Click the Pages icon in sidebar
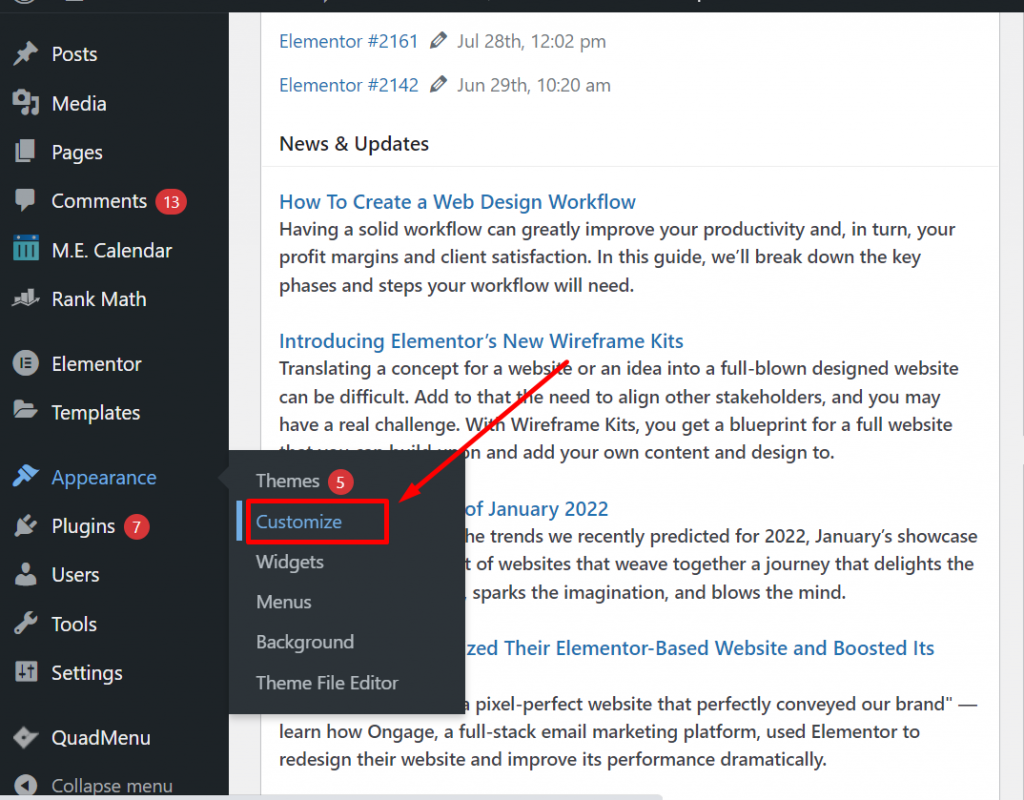This screenshot has height=800, width=1024. pos(25,152)
